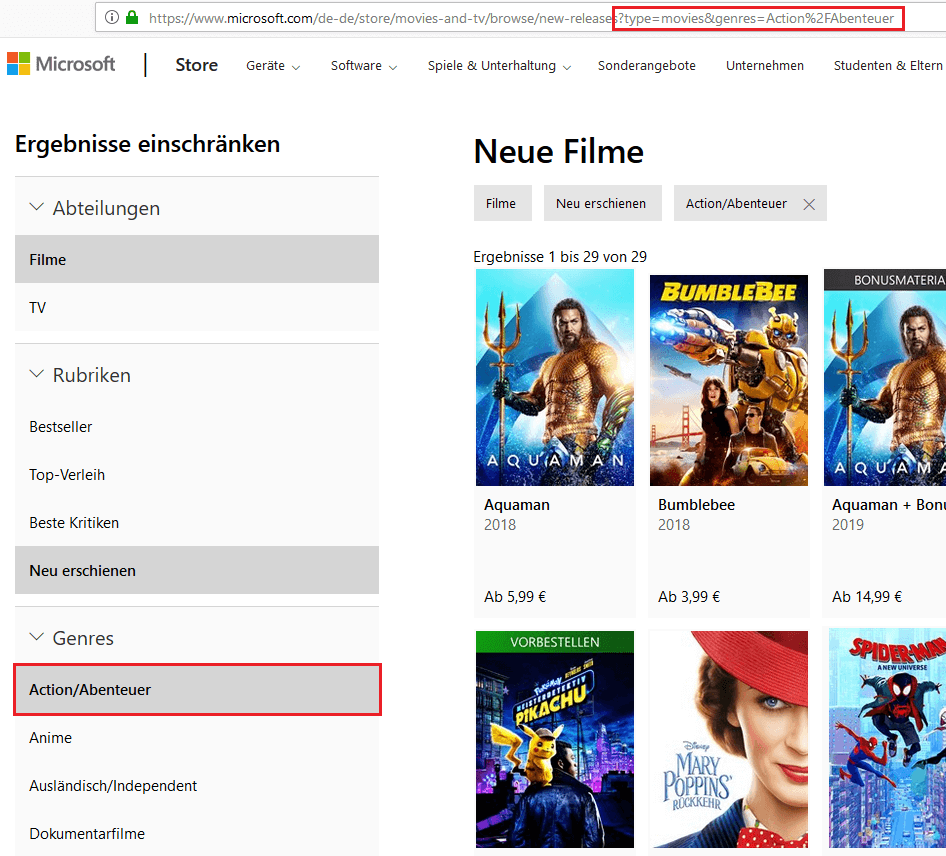Image resolution: width=946 pixels, height=856 pixels.
Task: Open Spiele & Unterhaltung dropdown menu
Action: (x=499, y=66)
